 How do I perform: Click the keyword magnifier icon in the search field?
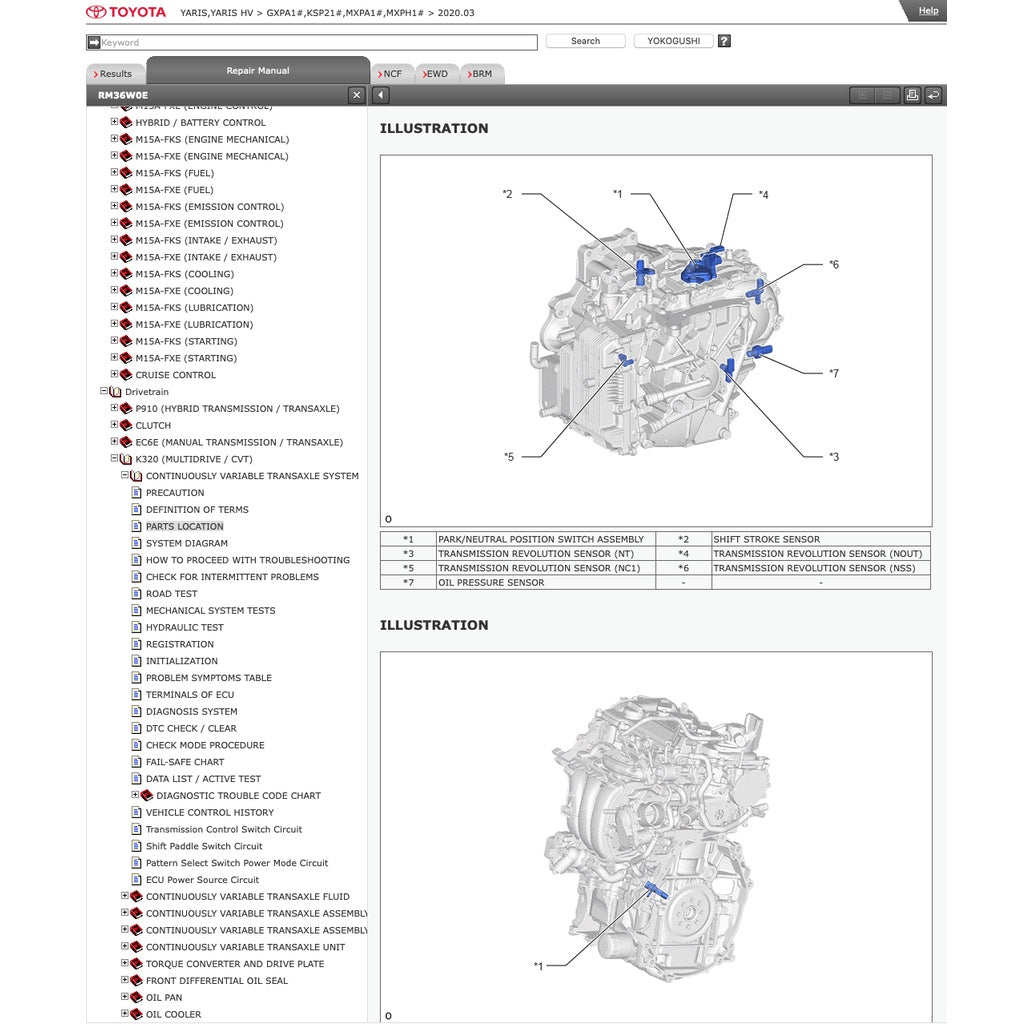[93, 41]
